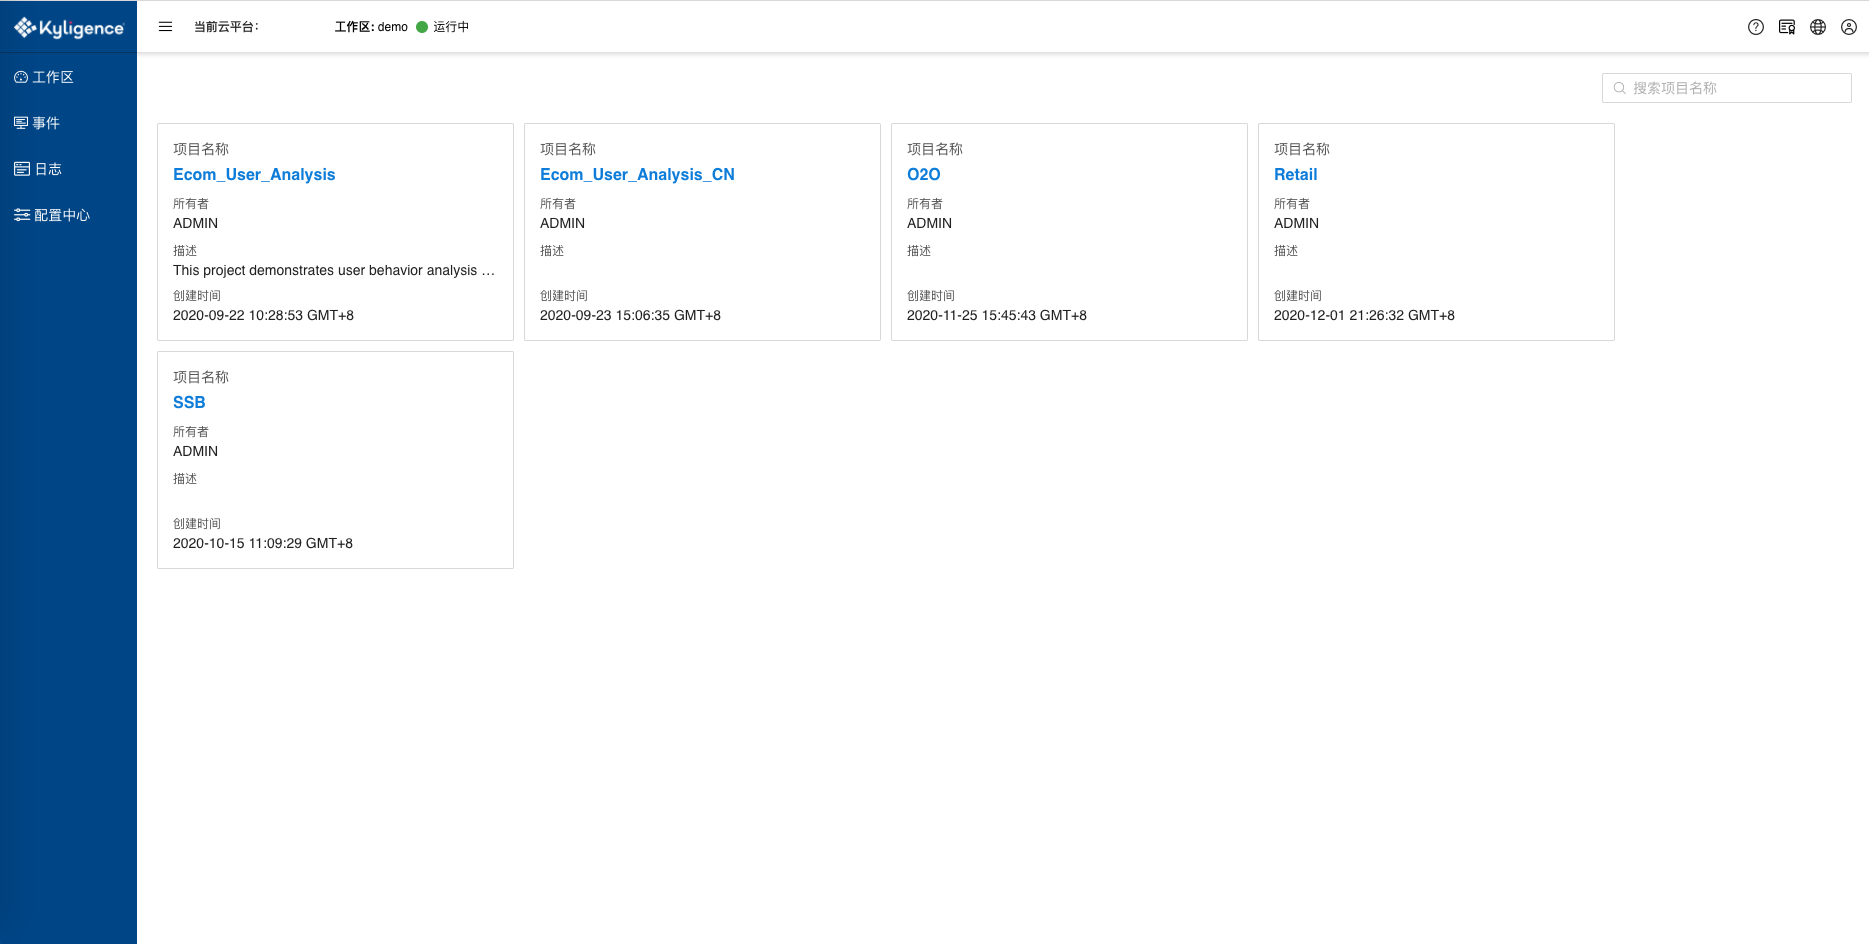Click the search magnifier icon
1869x944 pixels.
(x=1620, y=88)
